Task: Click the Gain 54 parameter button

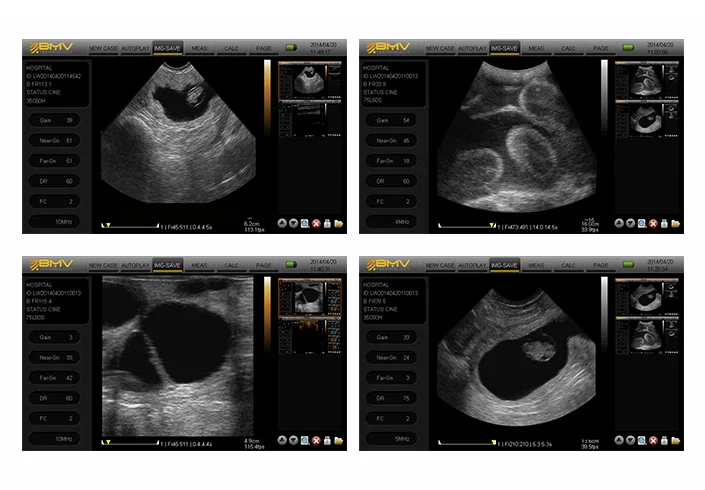Action: point(392,120)
